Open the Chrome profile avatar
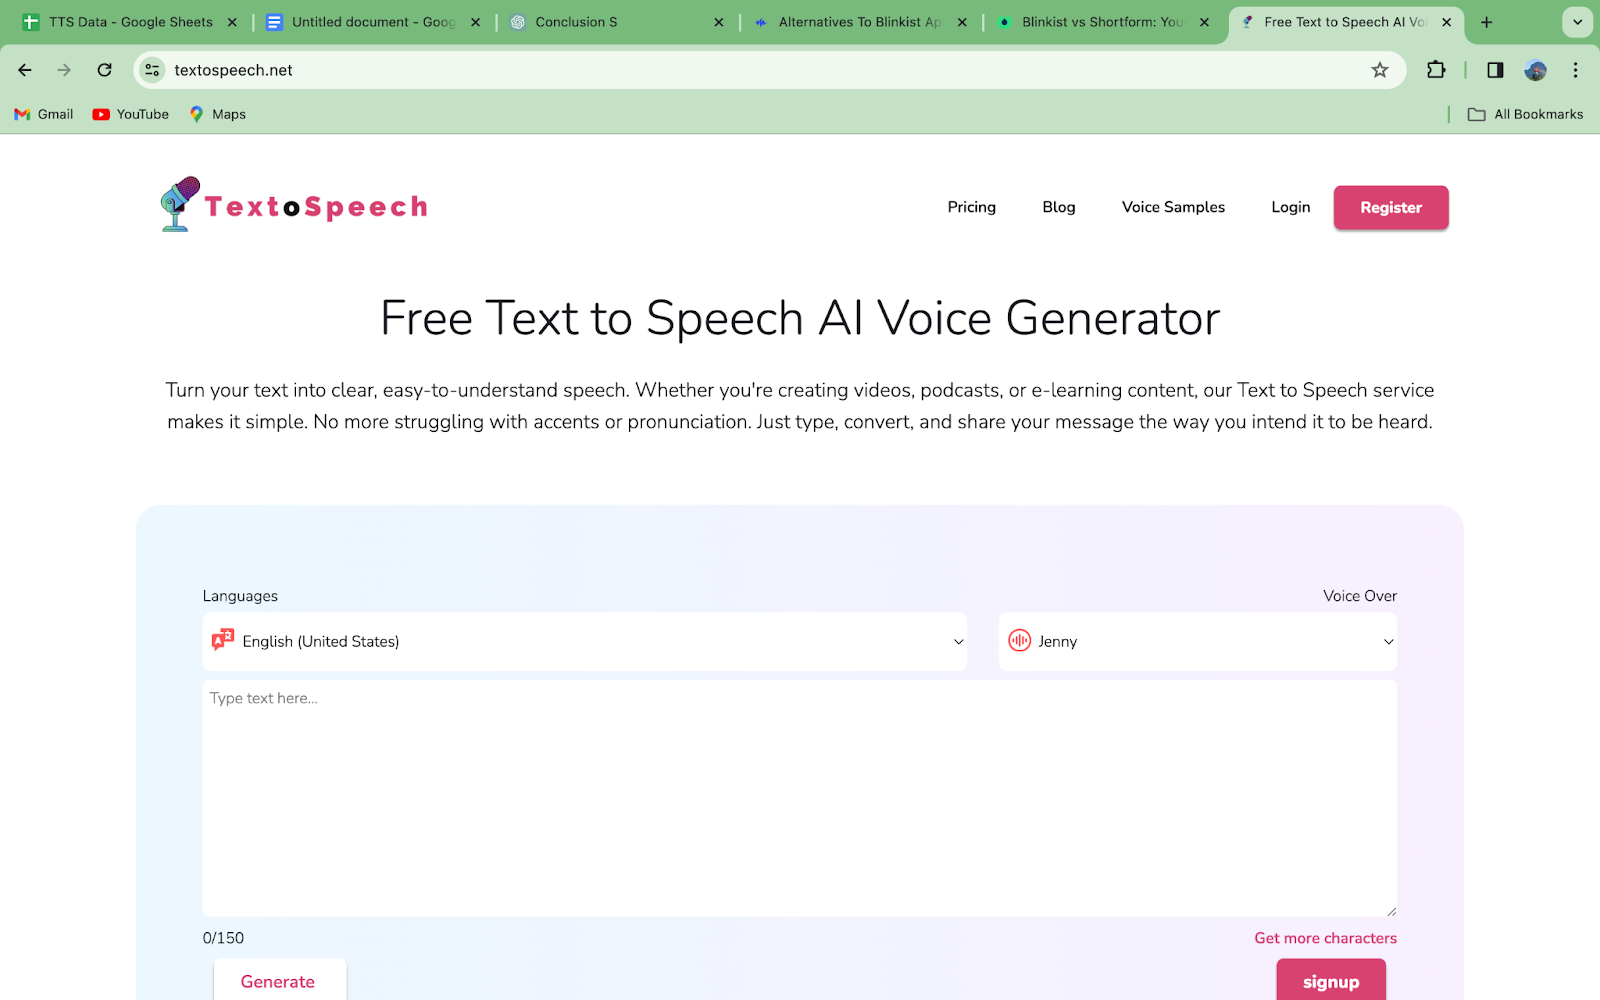The height and width of the screenshot is (1000, 1600). pyautogui.click(x=1536, y=70)
